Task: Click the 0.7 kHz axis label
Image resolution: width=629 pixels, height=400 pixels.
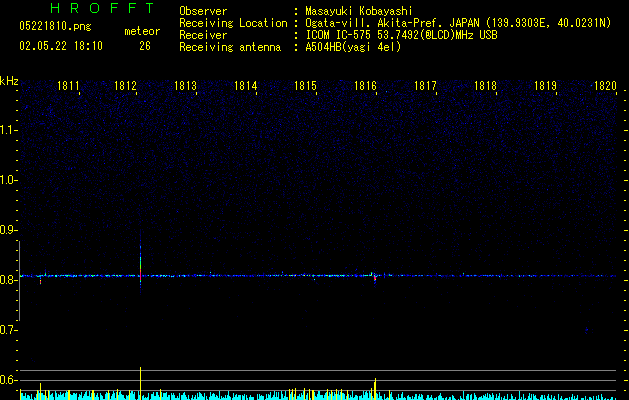Action: 8,330
